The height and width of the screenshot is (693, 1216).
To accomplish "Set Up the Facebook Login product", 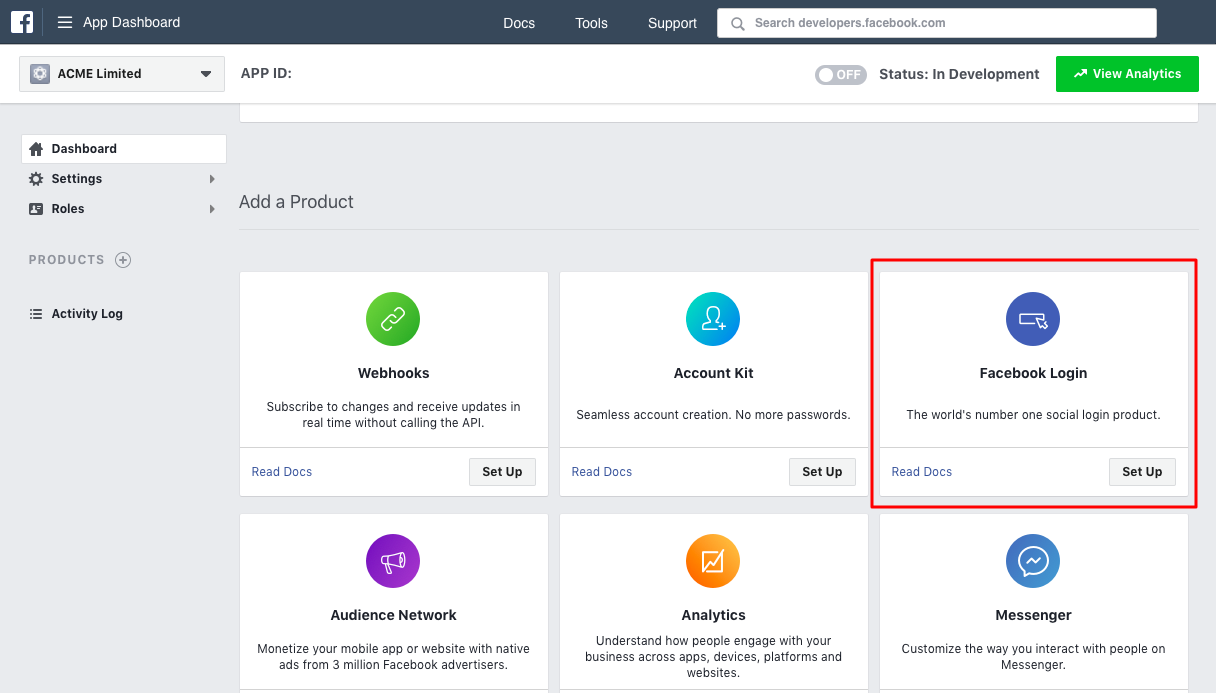I will [1142, 472].
